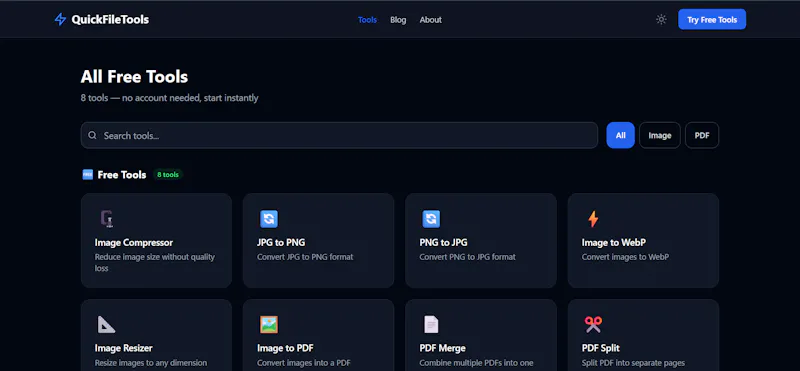Click 'Reduce image size without quality loss' description
800x371 pixels.
pos(155,262)
